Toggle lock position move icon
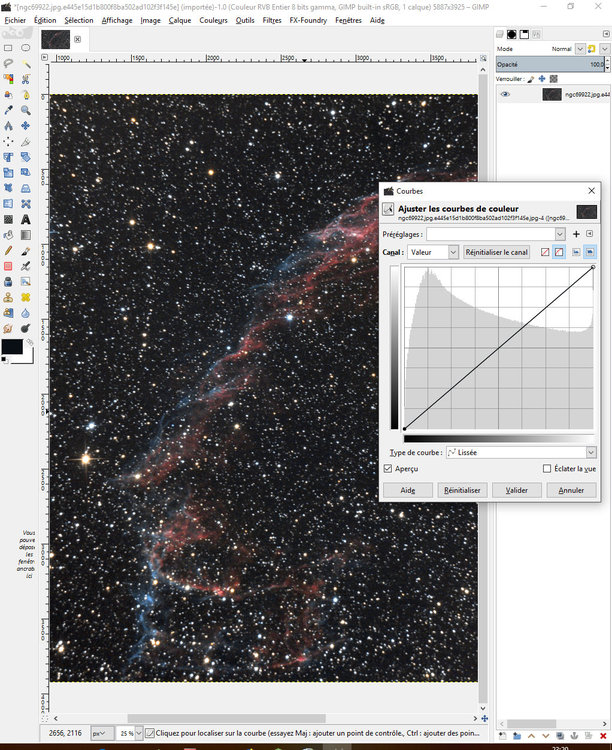 click(542, 79)
